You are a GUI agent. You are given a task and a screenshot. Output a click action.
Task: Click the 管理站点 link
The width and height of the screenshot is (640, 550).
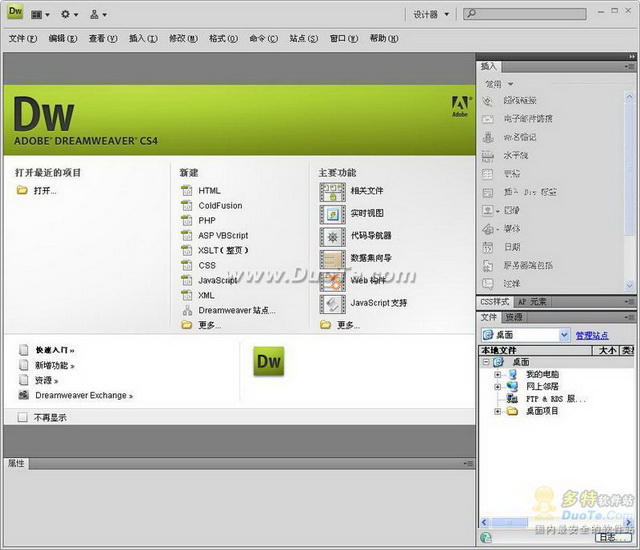(592, 335)
